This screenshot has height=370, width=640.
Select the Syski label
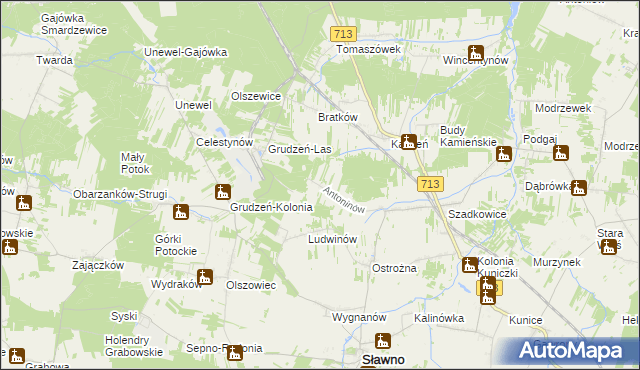coord(124,316)
